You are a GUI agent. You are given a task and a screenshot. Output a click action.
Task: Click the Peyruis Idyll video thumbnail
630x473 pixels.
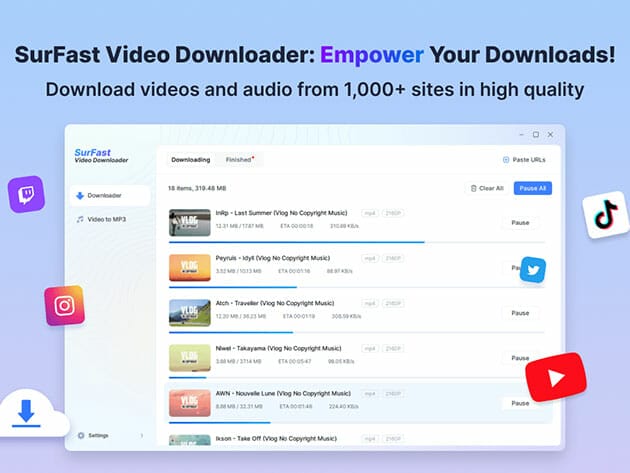pyautogui.click(x=189, y=267)
